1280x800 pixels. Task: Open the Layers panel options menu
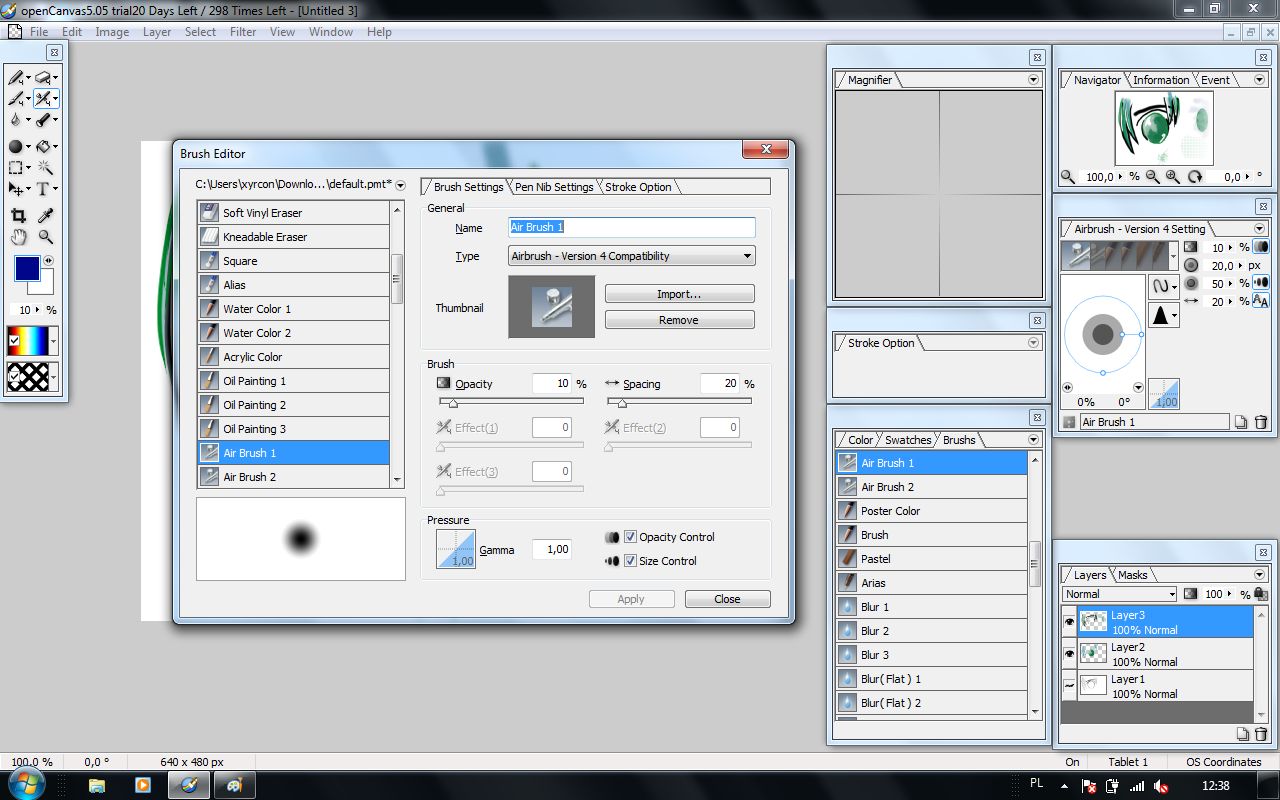pyautogui.click(x=1259, y=575)
